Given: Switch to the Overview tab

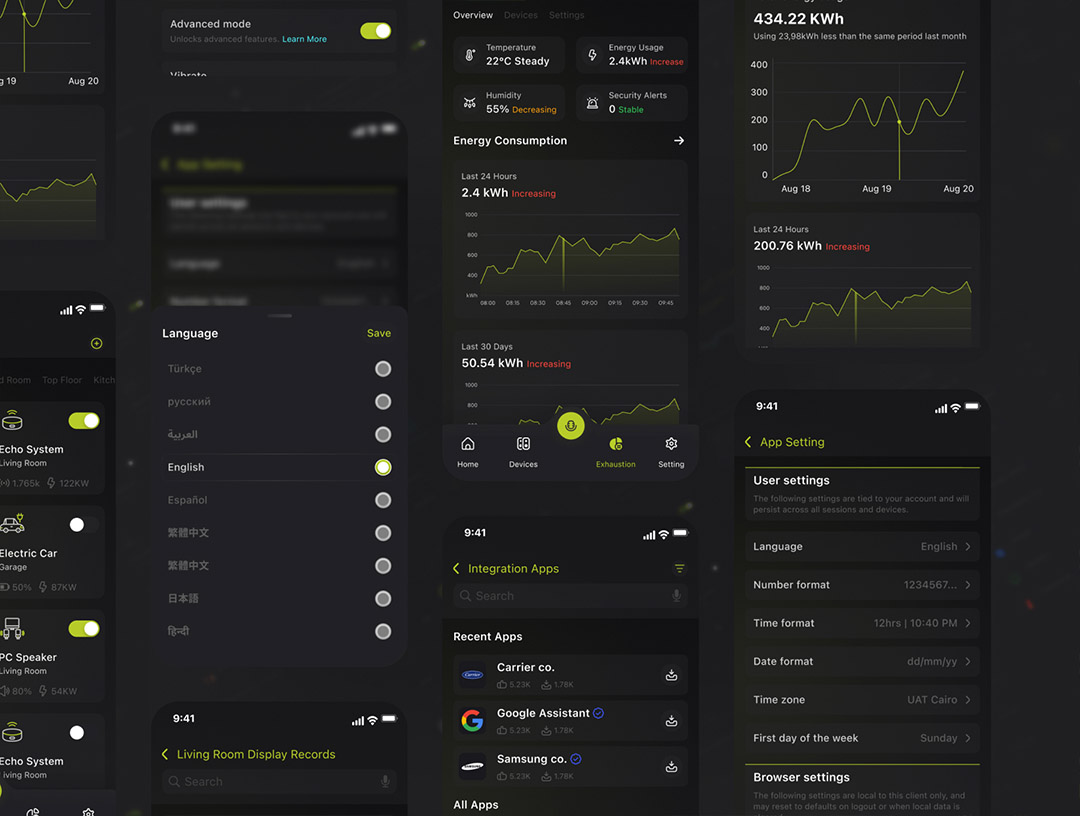Looking at the screenshot, I should click(472, 15).
